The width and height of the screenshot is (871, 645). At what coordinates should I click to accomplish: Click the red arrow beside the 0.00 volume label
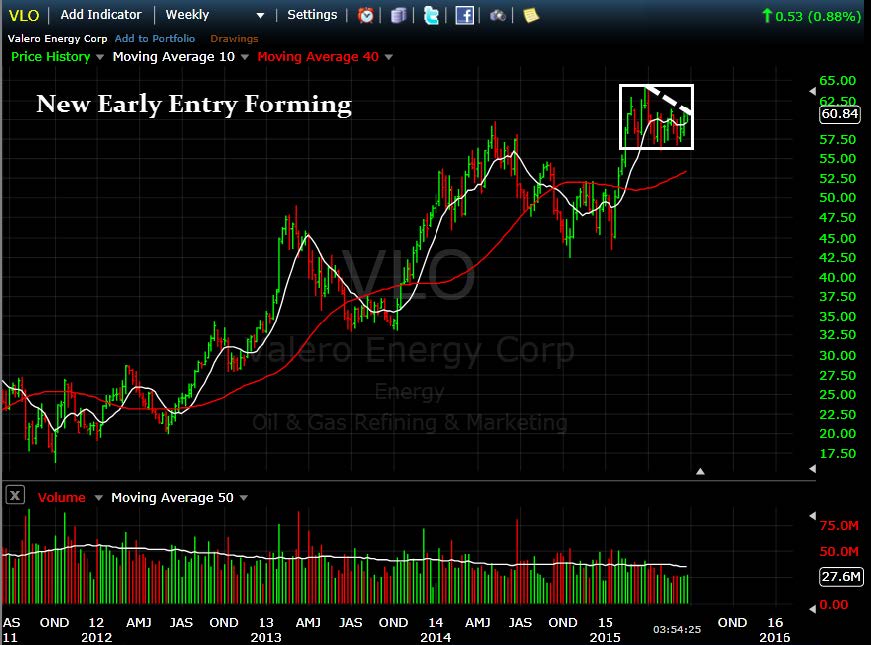[x=812, y=609]
